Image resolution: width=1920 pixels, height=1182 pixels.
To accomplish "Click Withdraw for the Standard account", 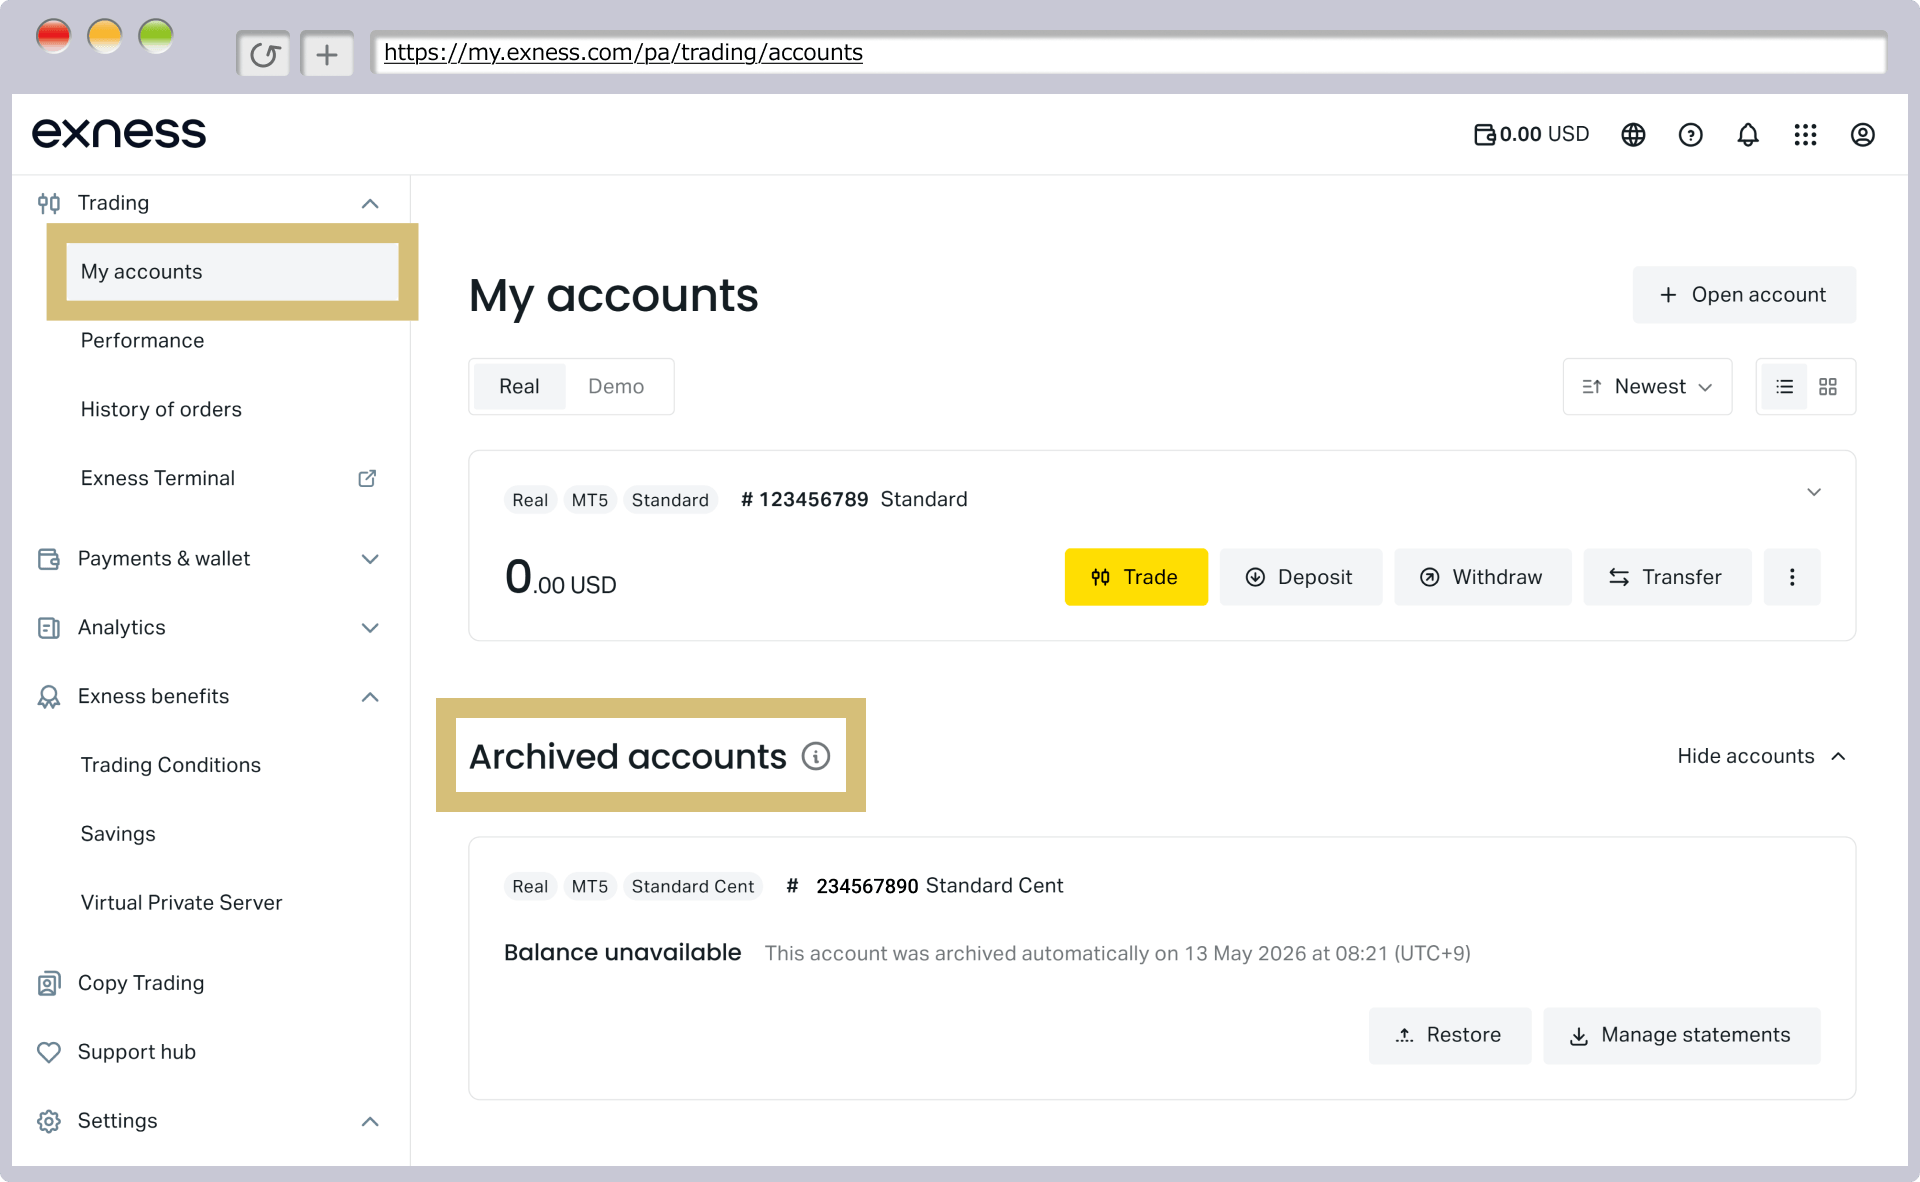I will pyautogui.click(x=1482, y=577).
